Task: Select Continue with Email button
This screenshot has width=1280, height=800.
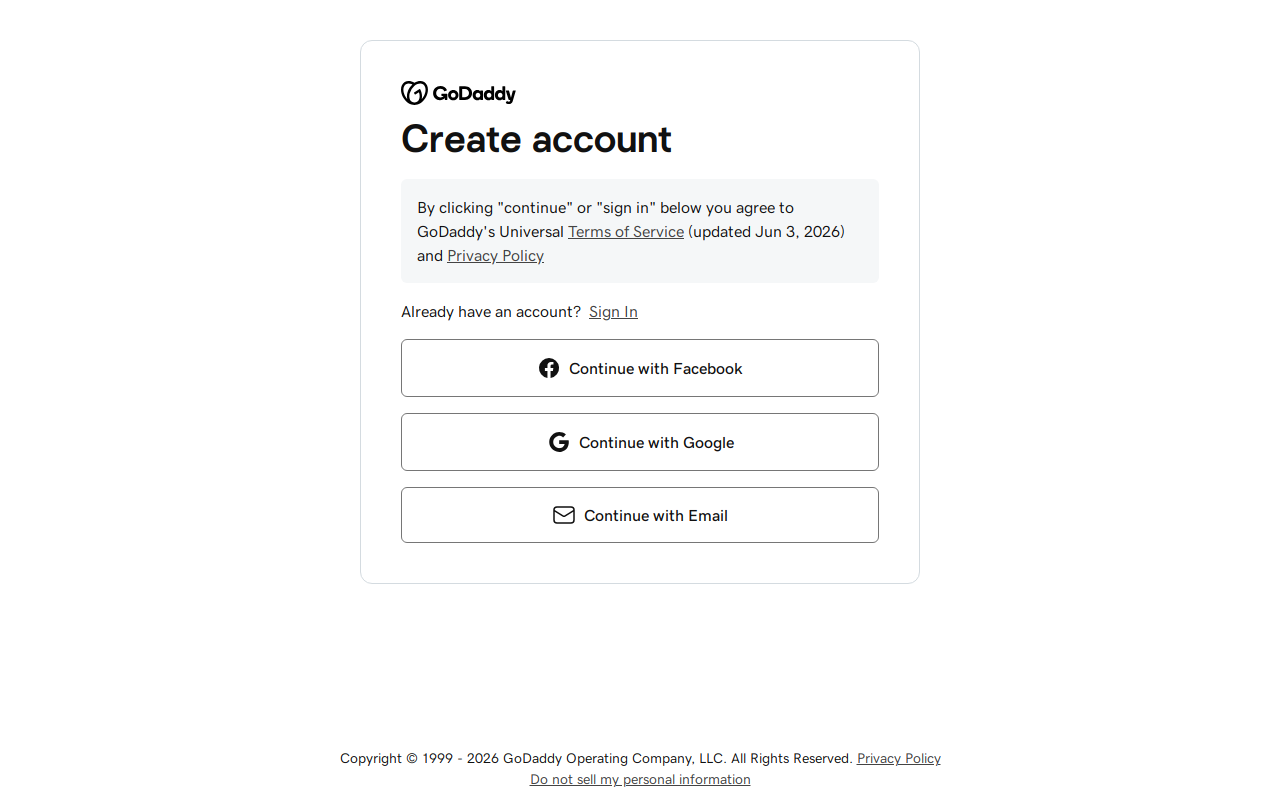Action: tap(640, 515)
